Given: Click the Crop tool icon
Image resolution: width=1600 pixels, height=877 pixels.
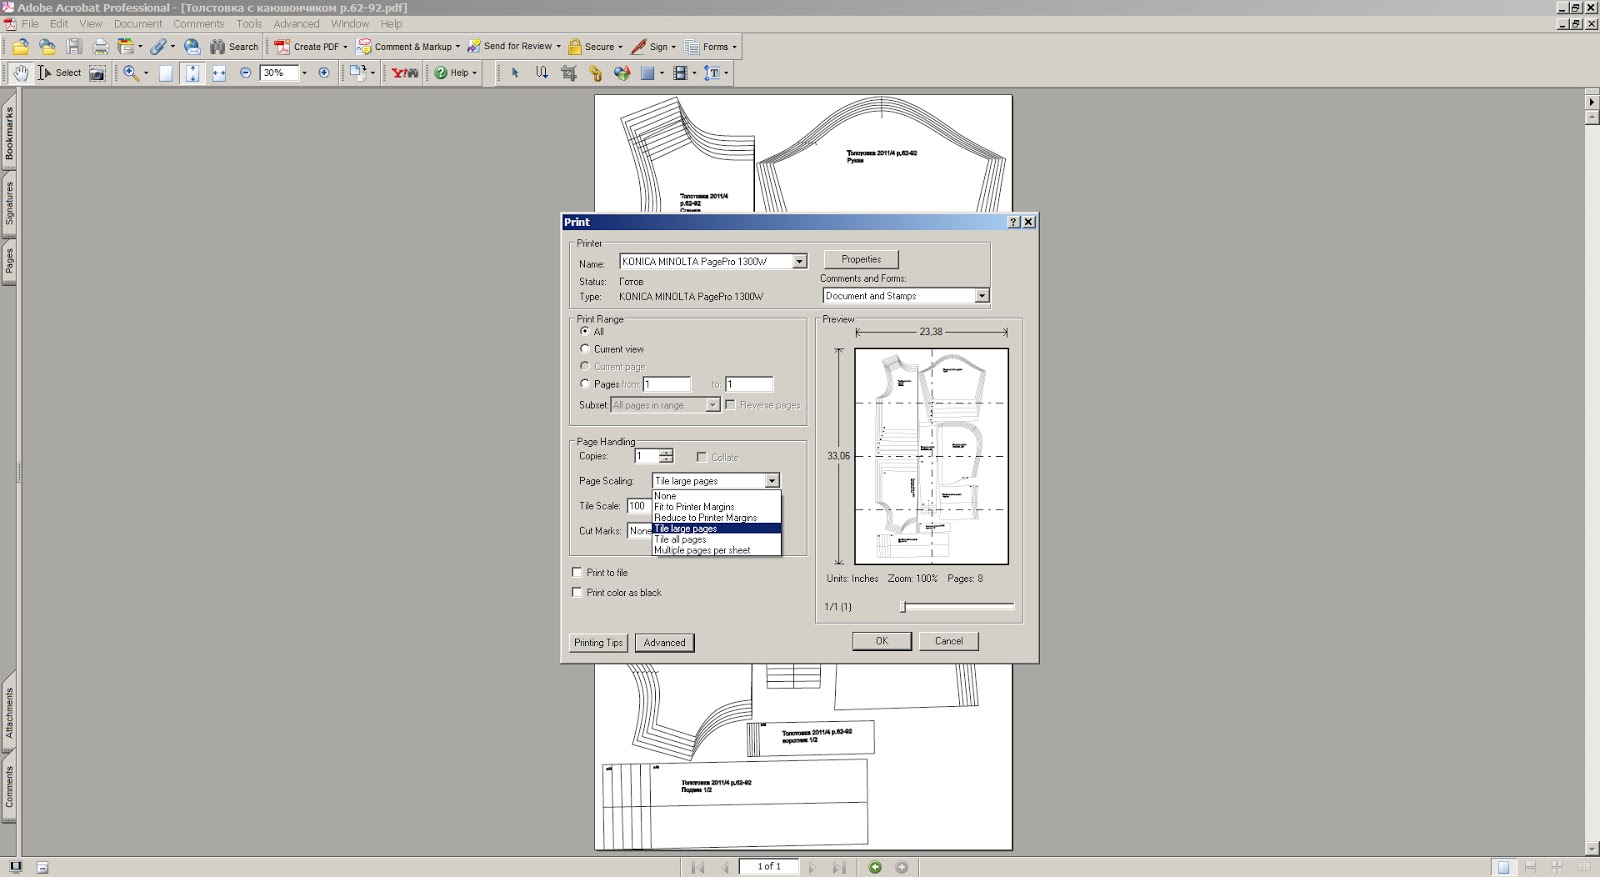Looking at the screenshot, I should pyautogui.click(x=569, y=73).
